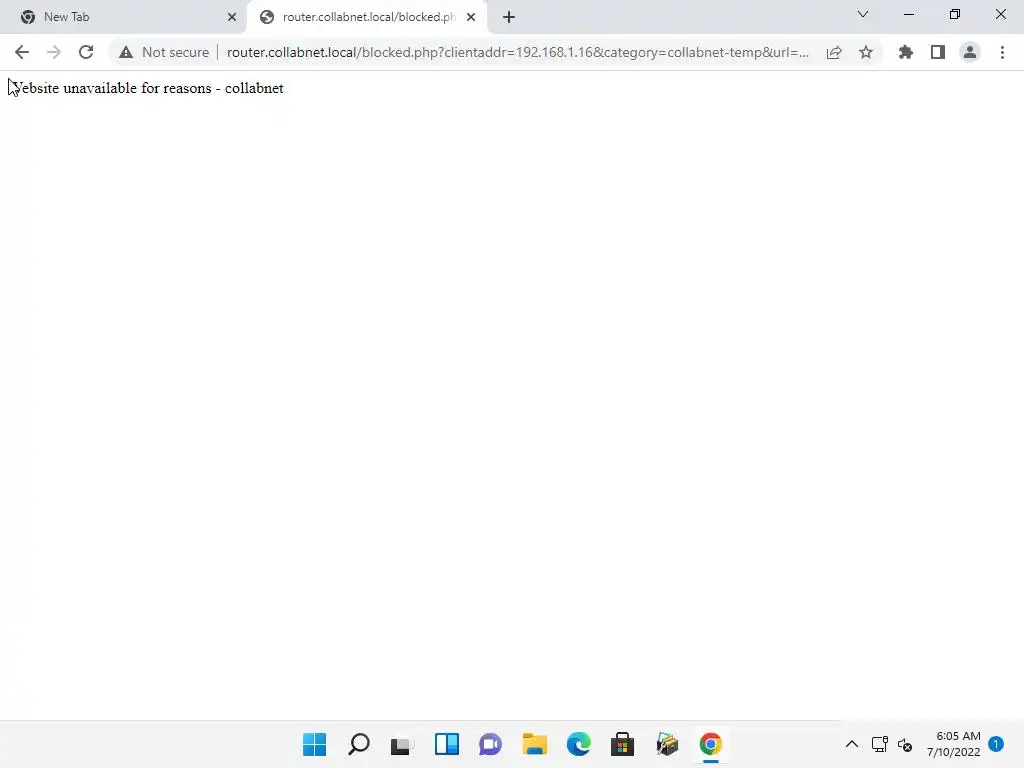
Task: Open the notification badge showing 1
Action: click(996, 744)
